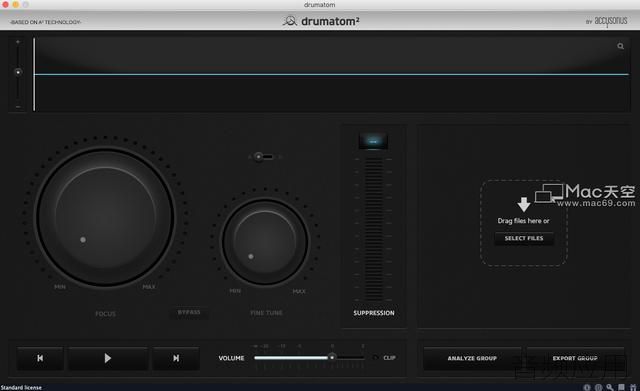
Task: Click the drumatom² logo in the header
Action: (321, 21)
